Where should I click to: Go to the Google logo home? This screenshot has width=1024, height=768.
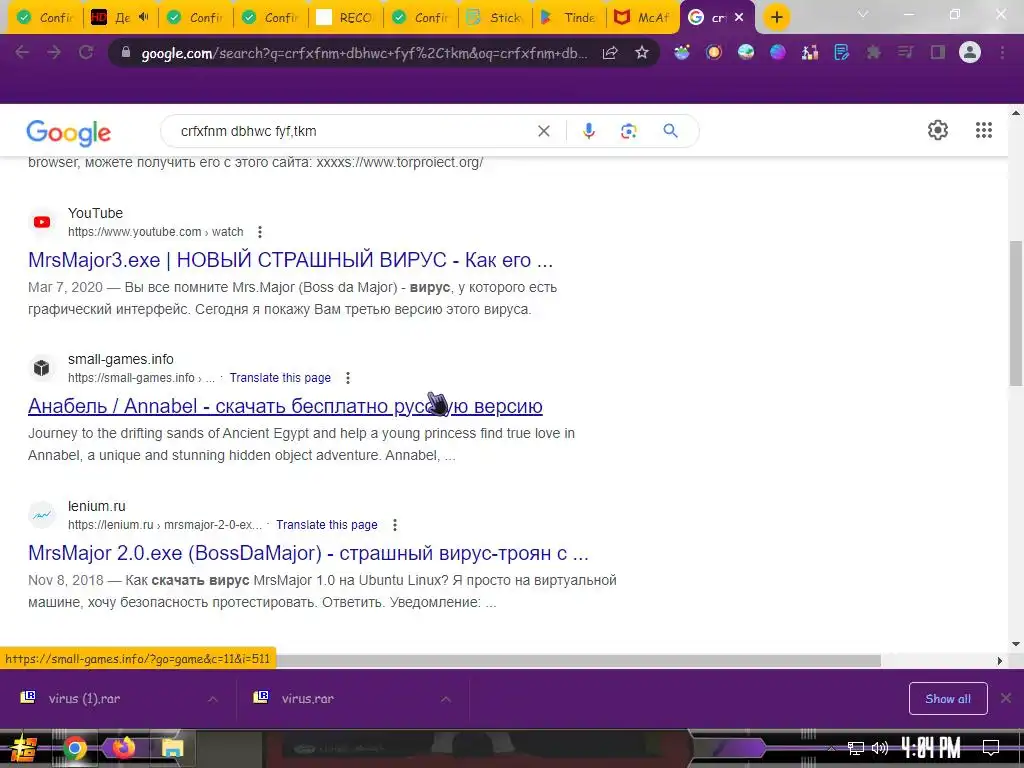coord(69,133)
